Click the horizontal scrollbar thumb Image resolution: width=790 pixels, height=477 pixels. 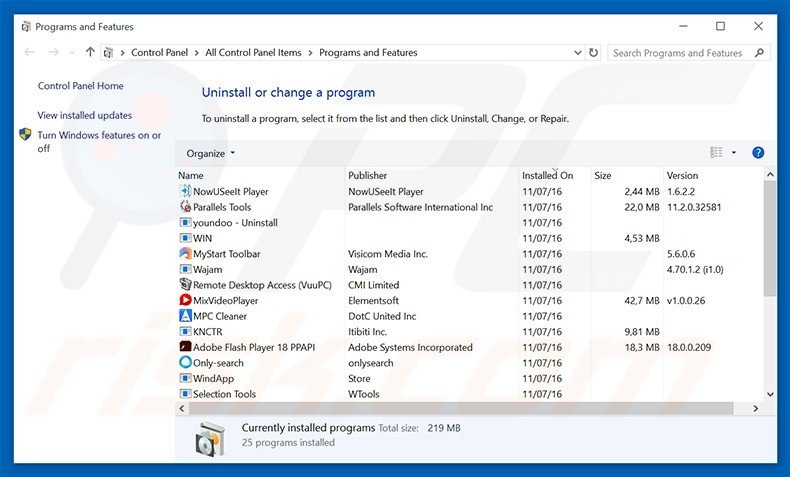coord(461,408)
